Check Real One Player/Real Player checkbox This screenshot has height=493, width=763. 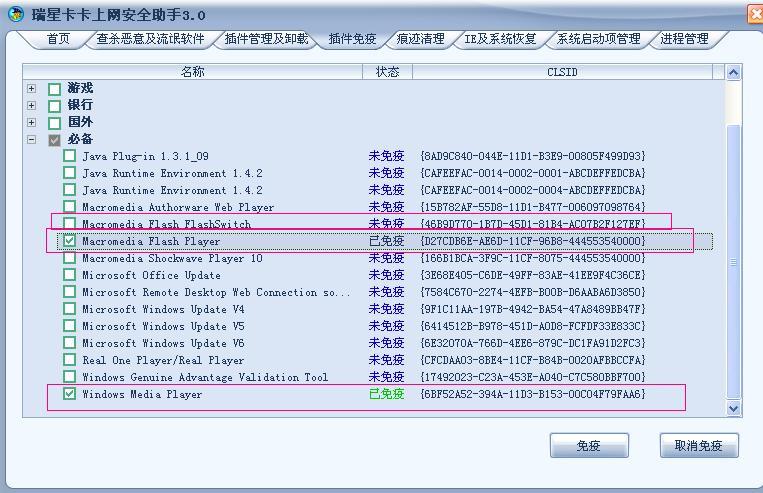(70, 360)
